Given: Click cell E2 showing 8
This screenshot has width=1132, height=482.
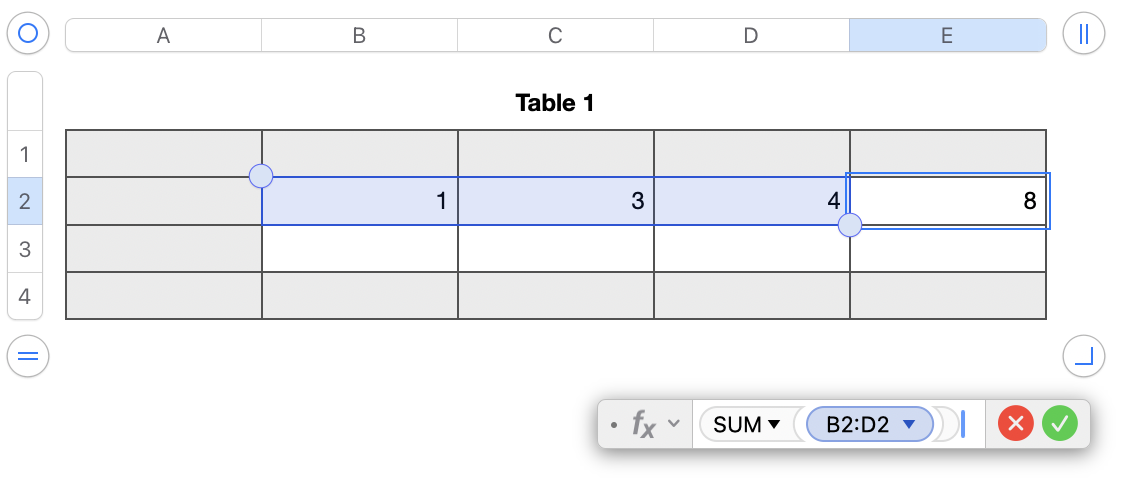Looking at the screenshot, I should tap(947, 201).
